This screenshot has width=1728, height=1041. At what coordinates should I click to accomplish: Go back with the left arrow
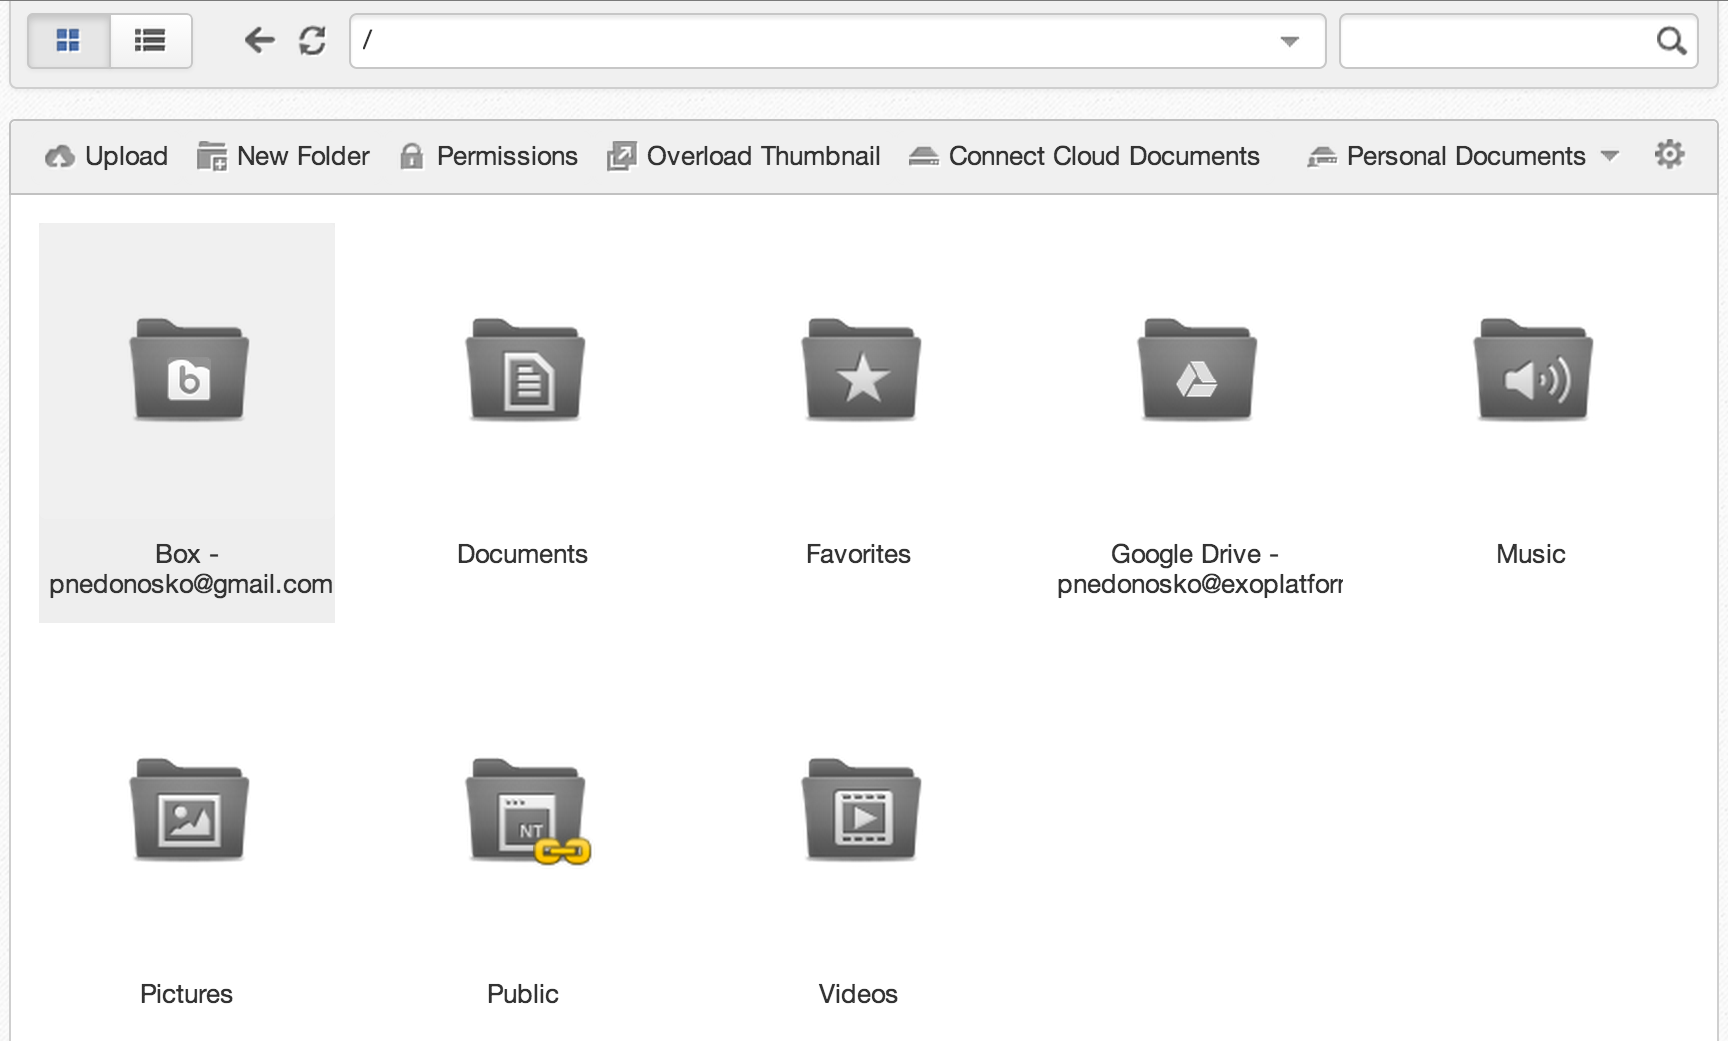(x=259, y=40)
